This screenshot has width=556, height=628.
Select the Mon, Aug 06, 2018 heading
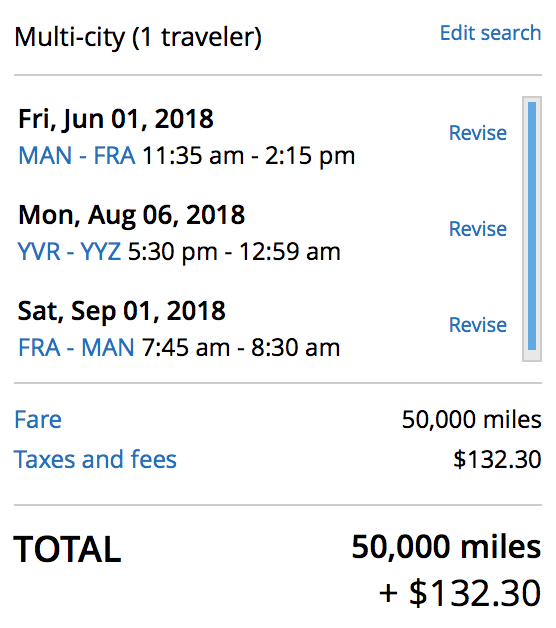[x=131, y=215]
